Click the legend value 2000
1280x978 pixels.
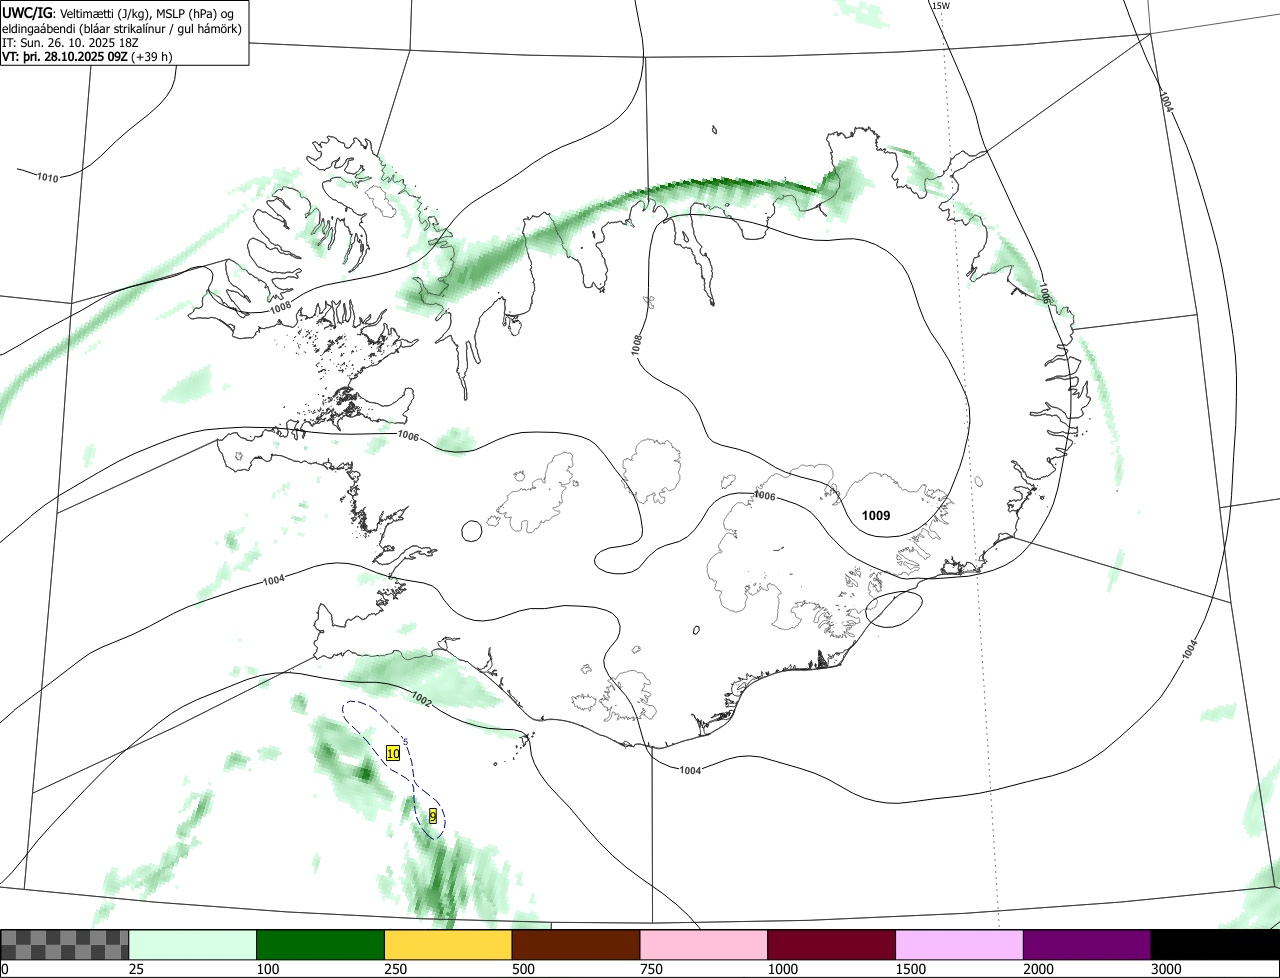[1038, 969]
